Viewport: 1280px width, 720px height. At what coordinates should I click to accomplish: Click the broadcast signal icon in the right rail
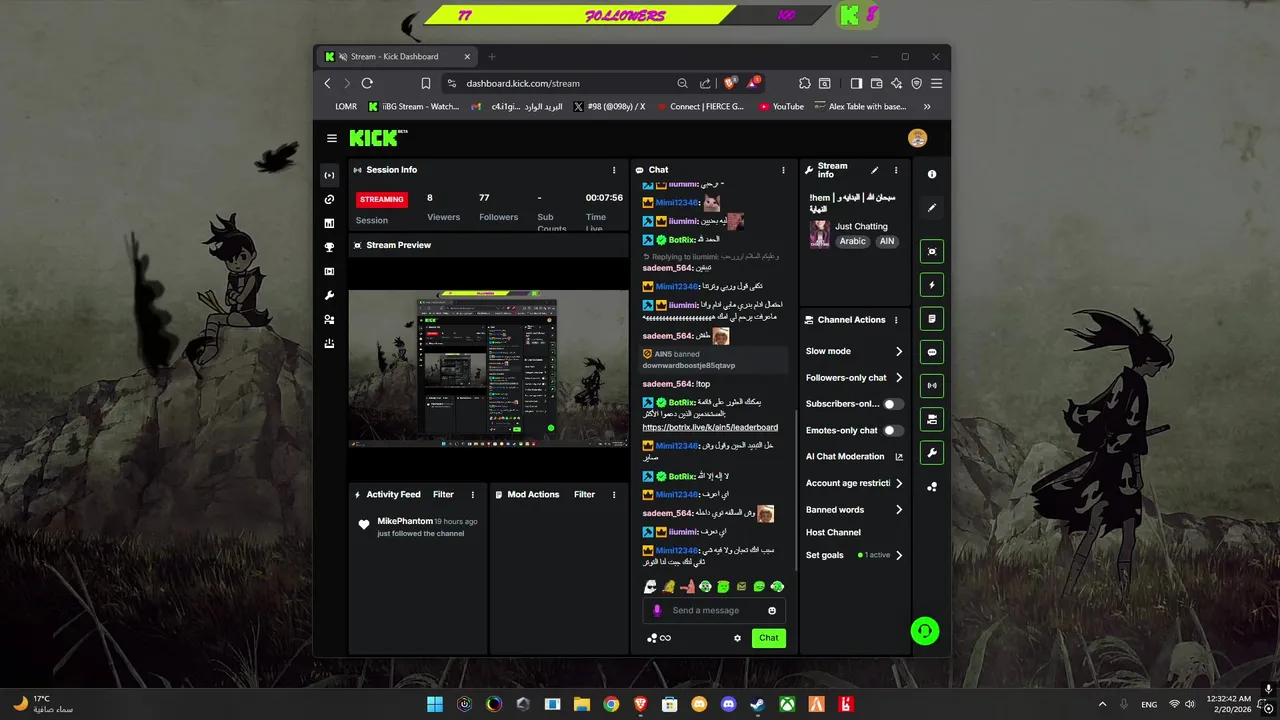pos(932,385)
